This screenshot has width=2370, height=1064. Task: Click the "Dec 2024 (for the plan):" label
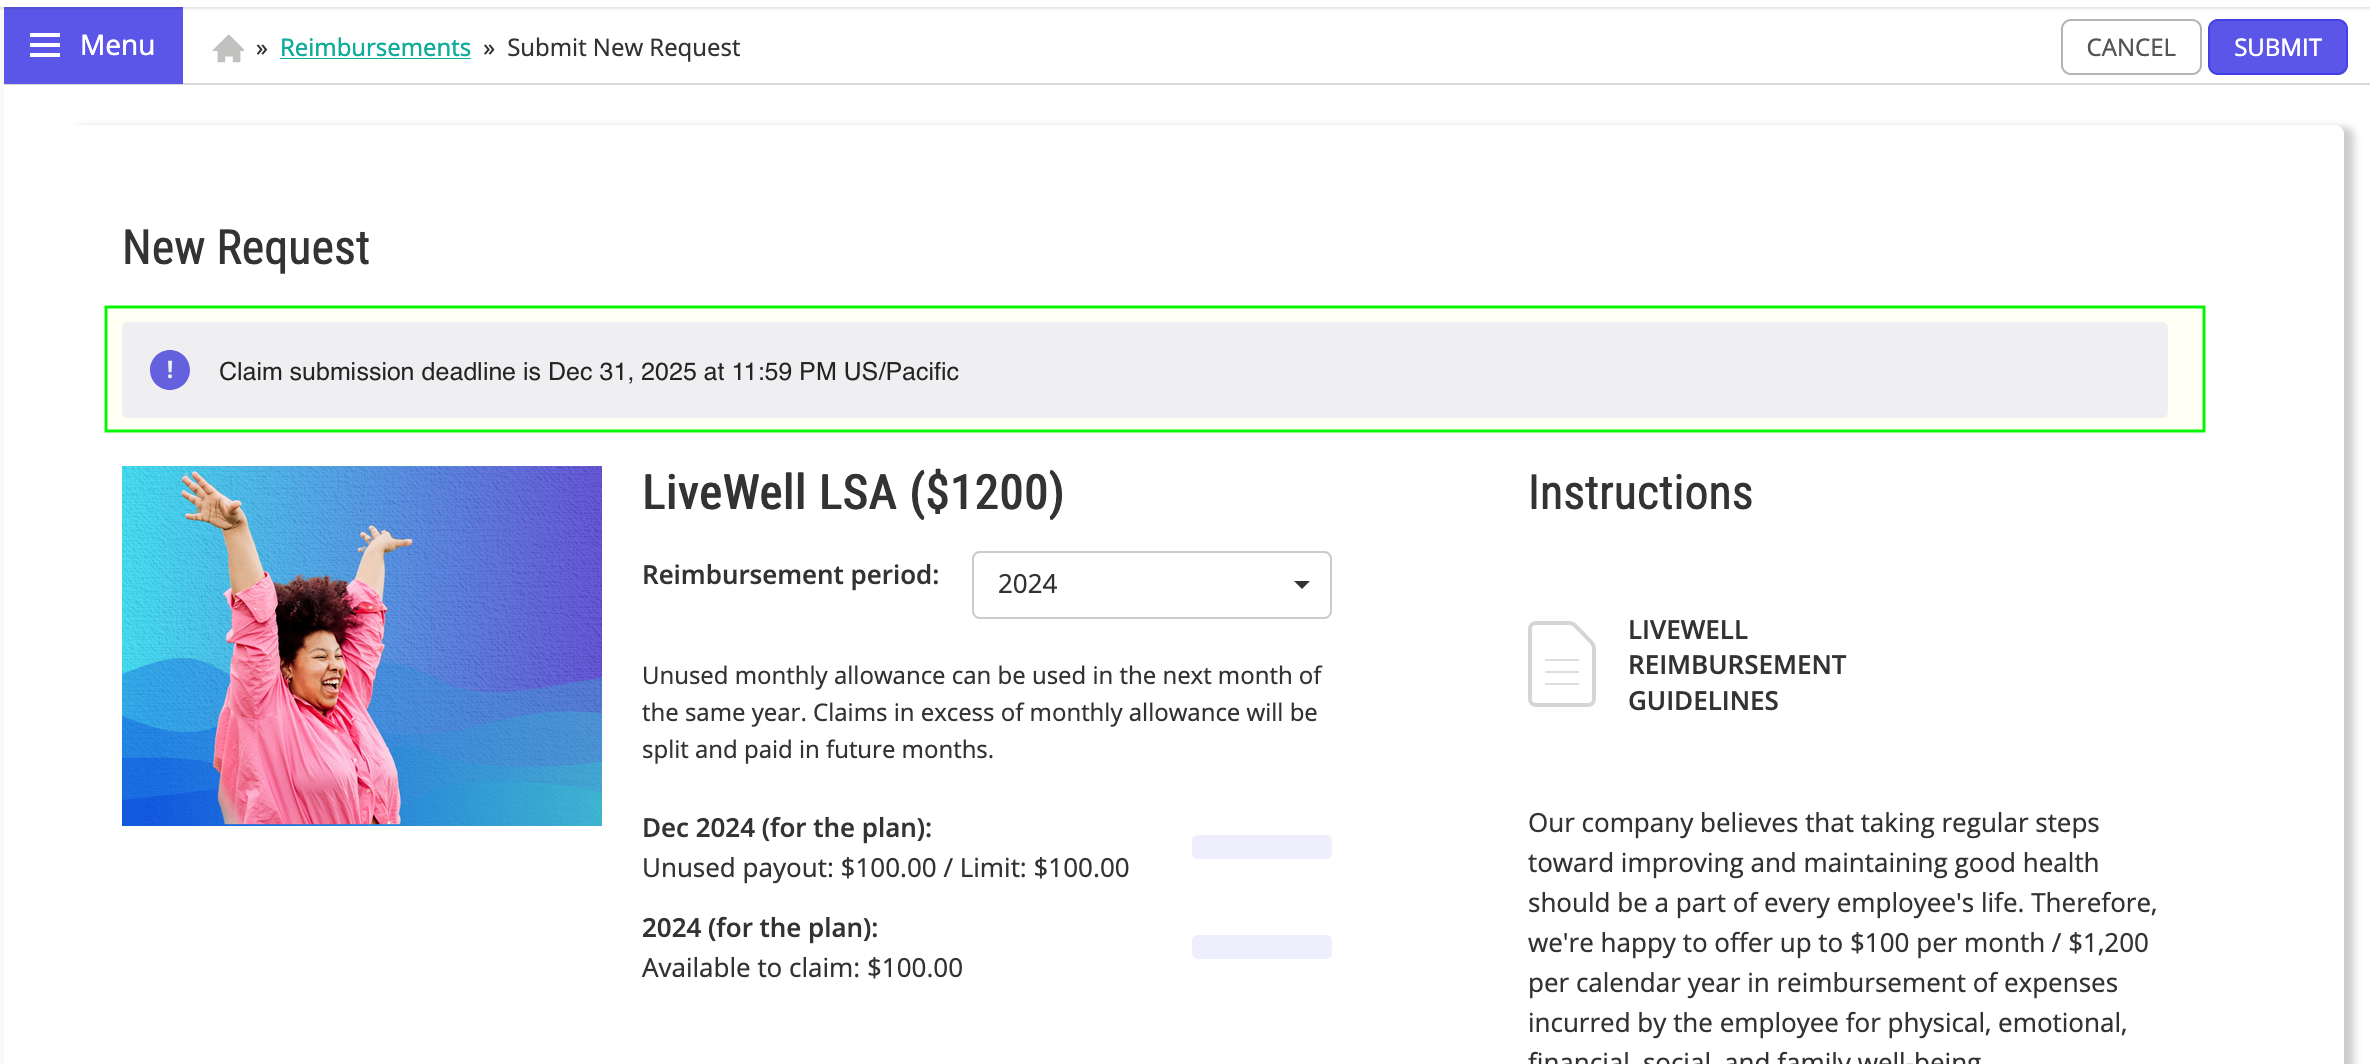point(787,828)
